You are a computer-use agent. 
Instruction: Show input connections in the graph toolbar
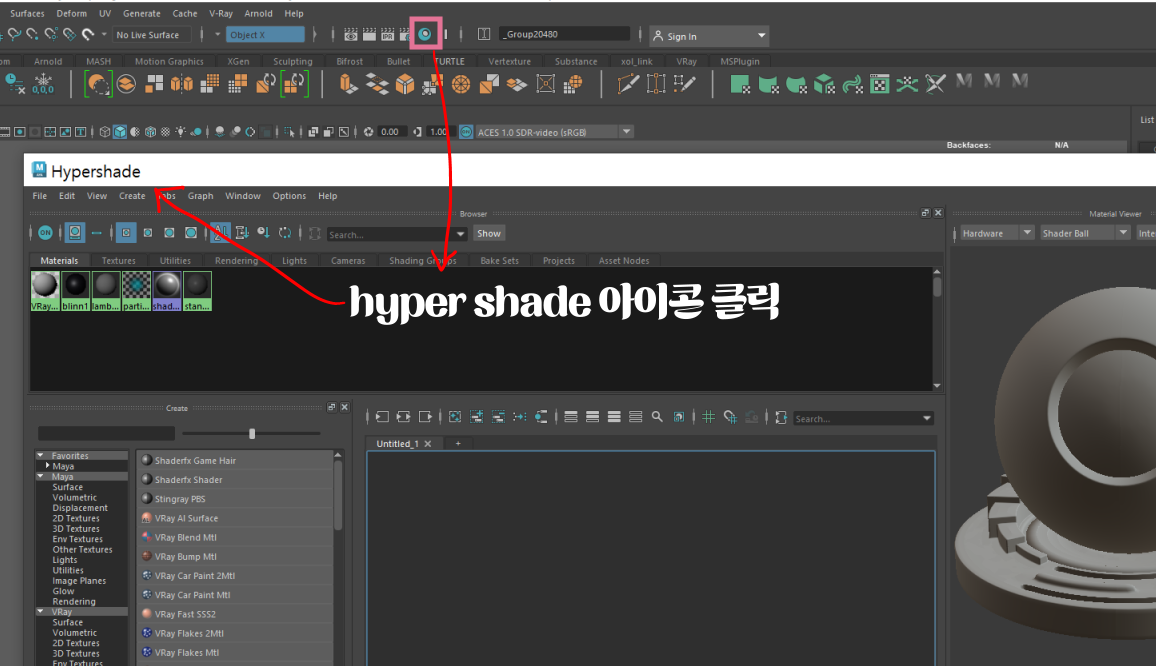382,417
